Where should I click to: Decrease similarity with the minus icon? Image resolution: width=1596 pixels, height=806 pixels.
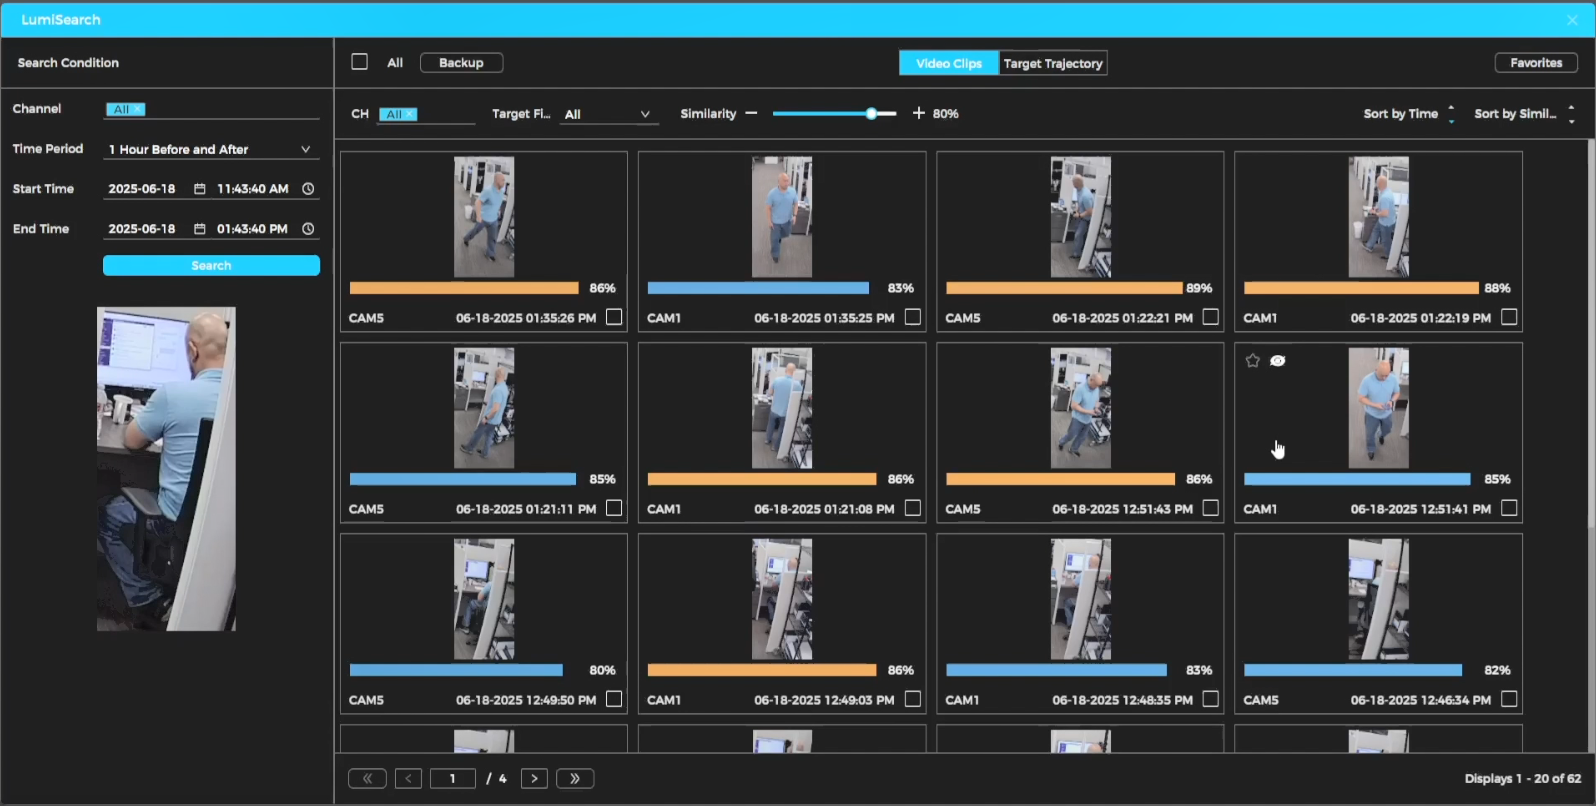pos(751,114)
